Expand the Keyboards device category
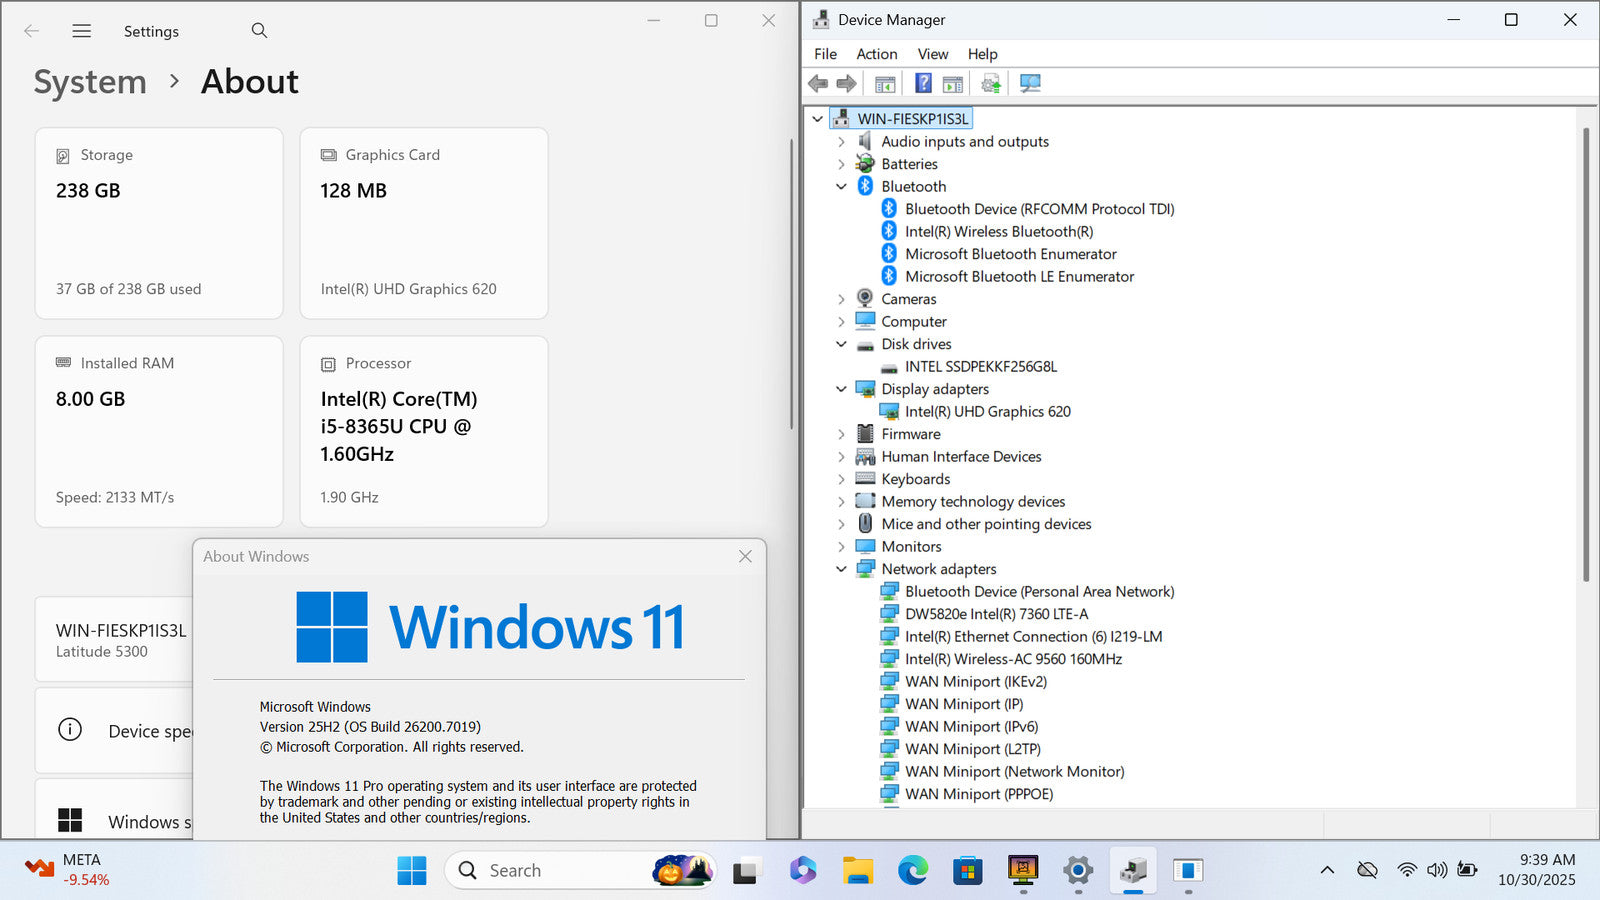 click(841, 479)
